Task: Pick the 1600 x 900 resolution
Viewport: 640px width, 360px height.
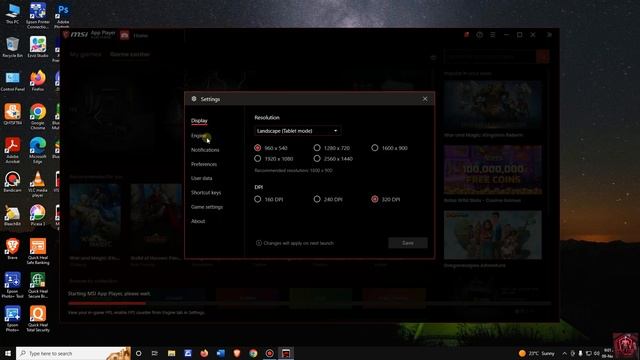Action: tap(389, 148)
